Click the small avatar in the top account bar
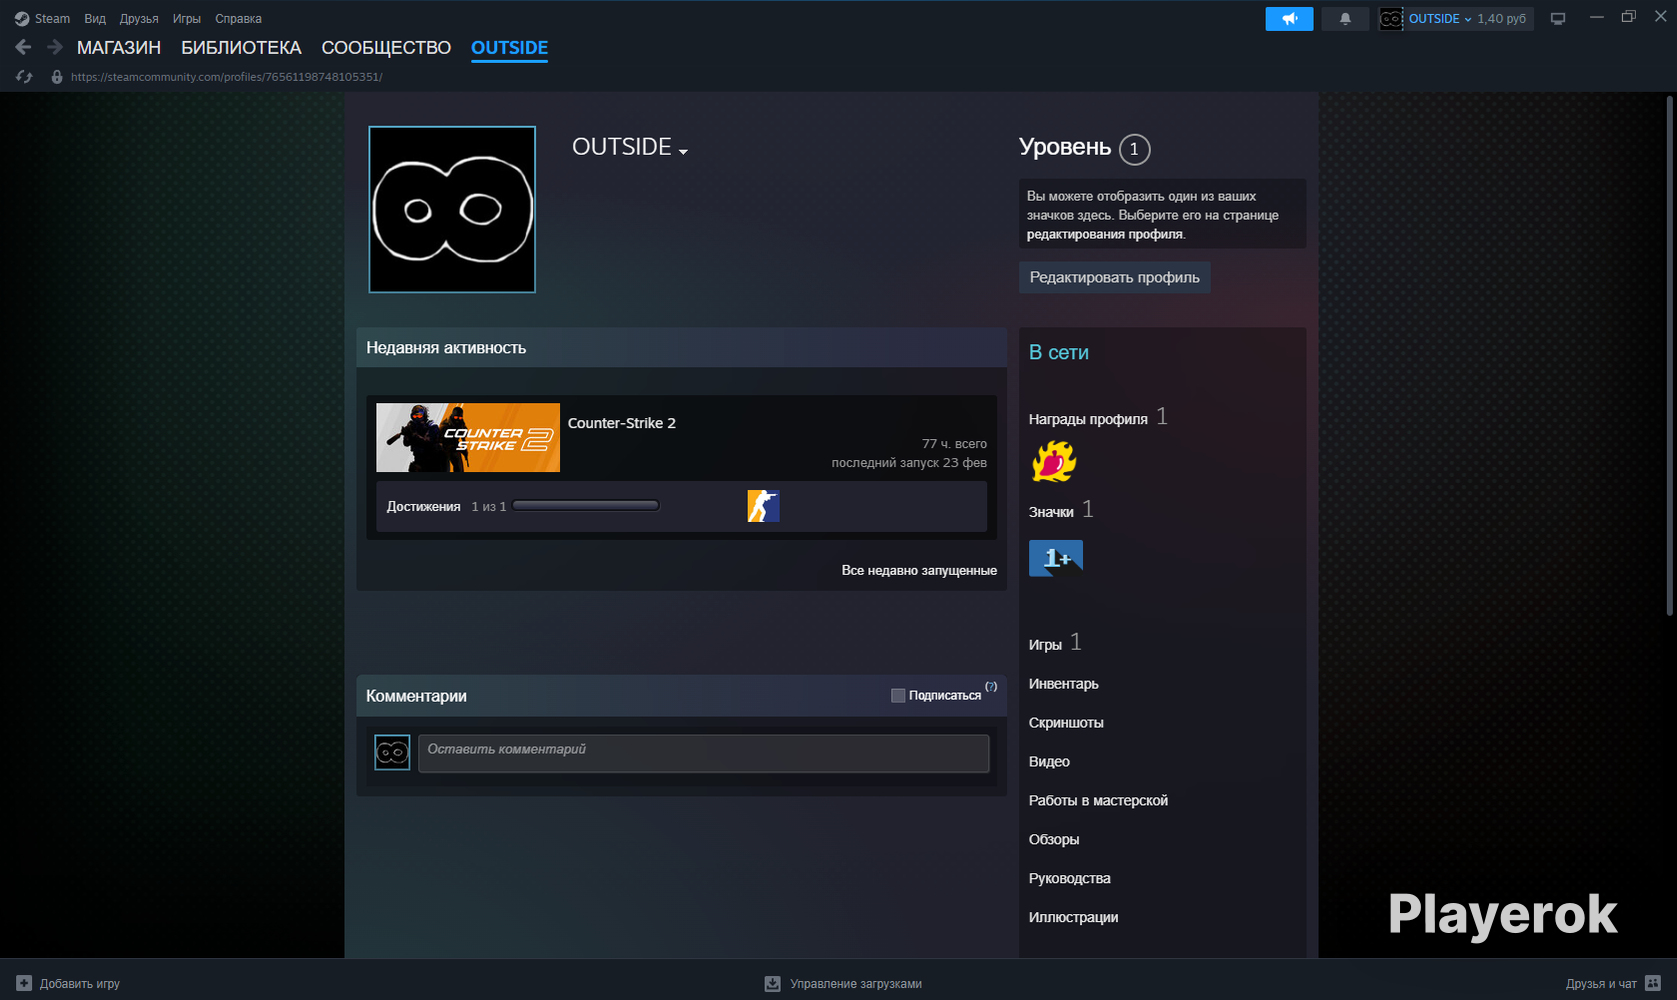Screen dimensions: 1677x1000 coord(1391,19)
